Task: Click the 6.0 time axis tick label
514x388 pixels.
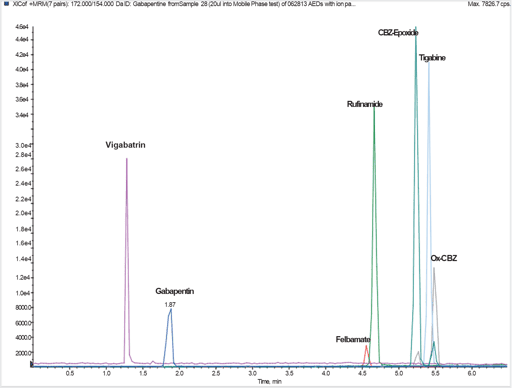Action: (472, 373)
